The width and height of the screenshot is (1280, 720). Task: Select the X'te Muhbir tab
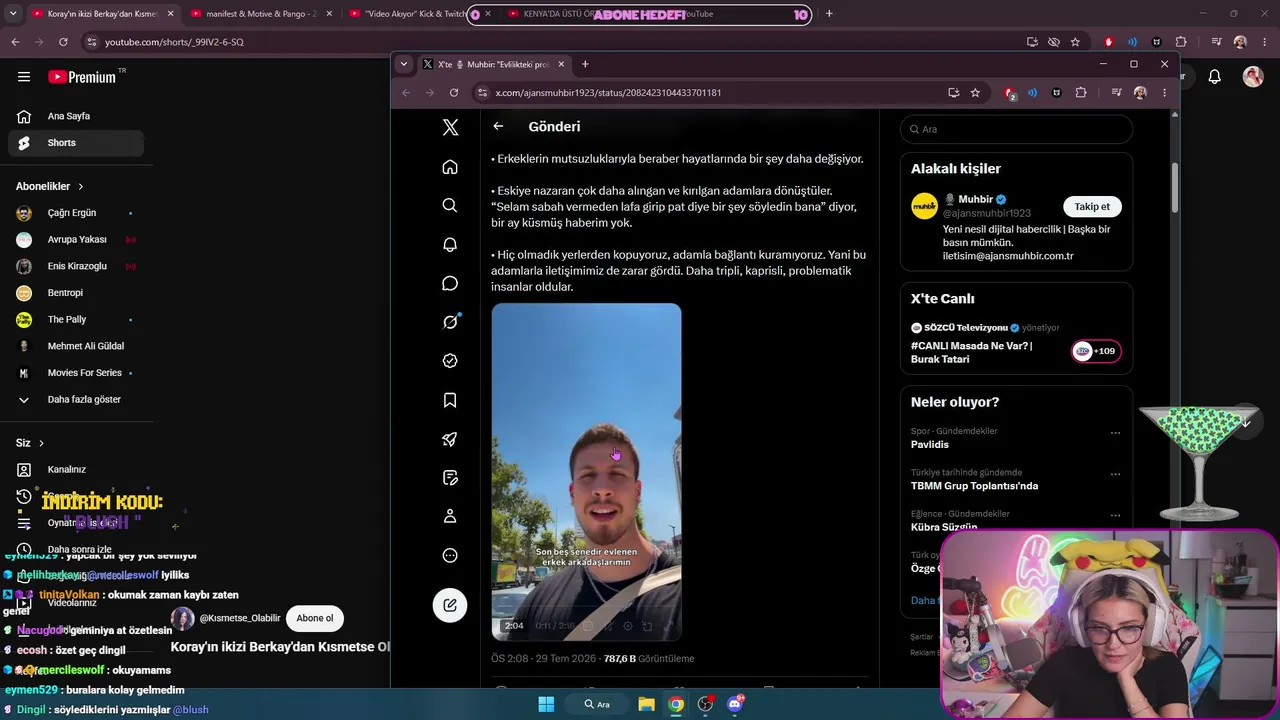click(x=494, y=64)
